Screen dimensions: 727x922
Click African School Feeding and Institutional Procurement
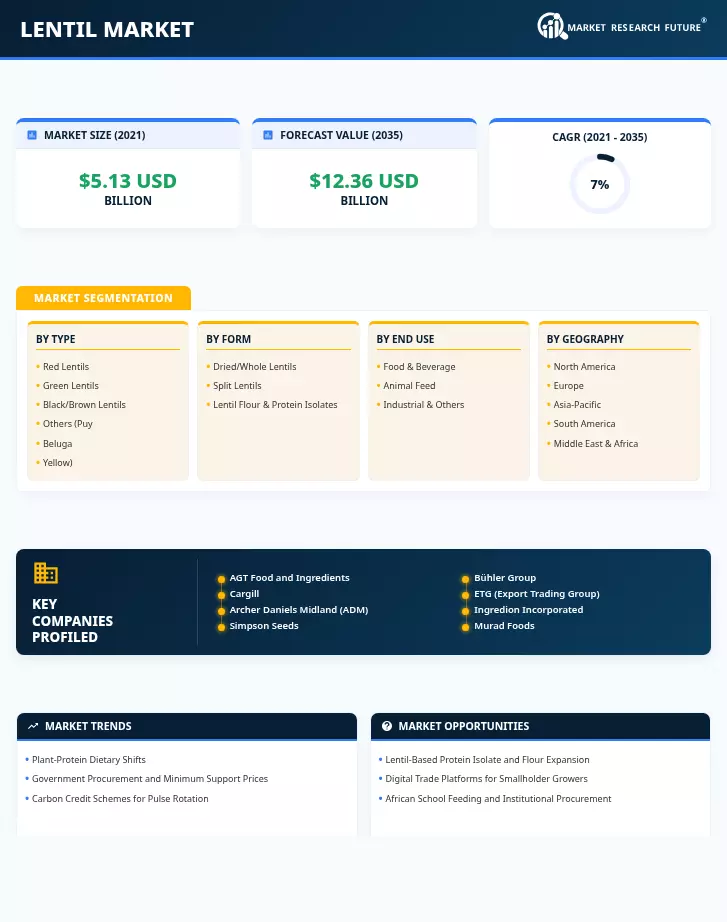(498, 799)
